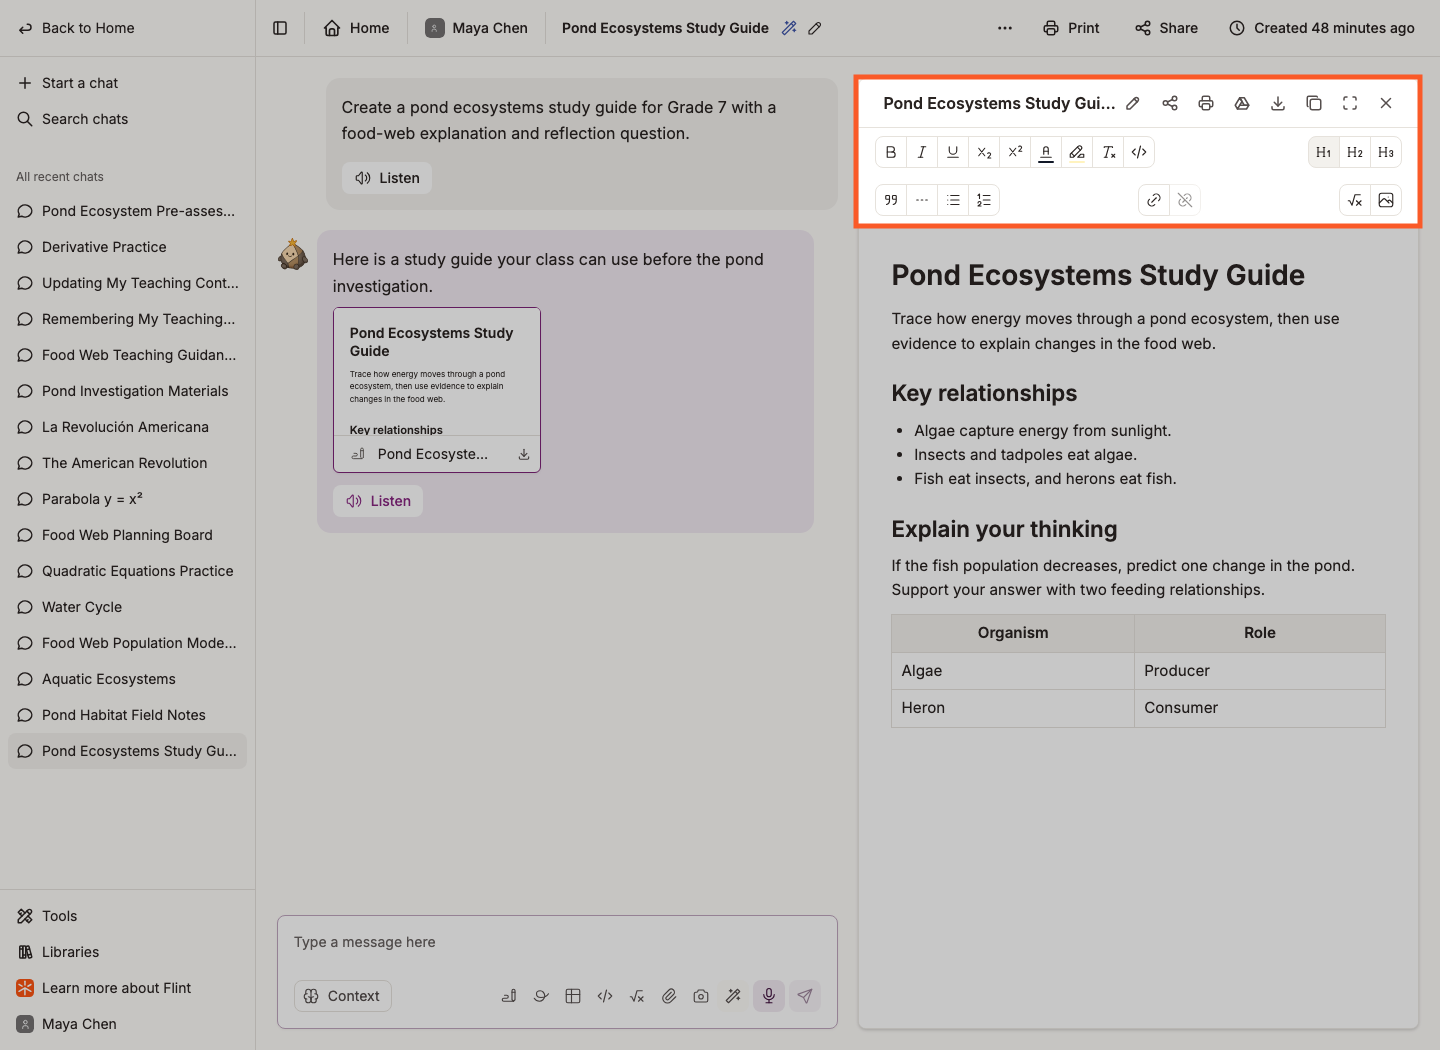Open Maya Chen profile in sidebar
This screenshot has height=1050, width=1440.
[127, 1024]
